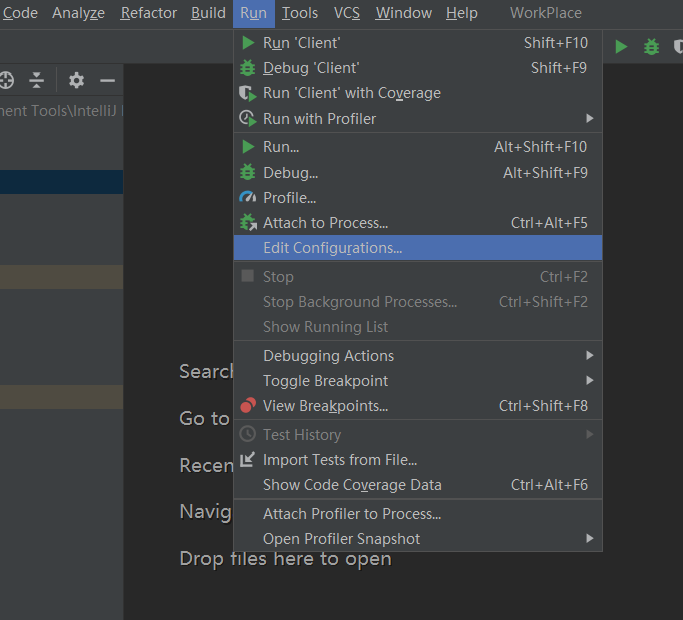Click the import arrow icon beside Import Tests

click(247, 460)
